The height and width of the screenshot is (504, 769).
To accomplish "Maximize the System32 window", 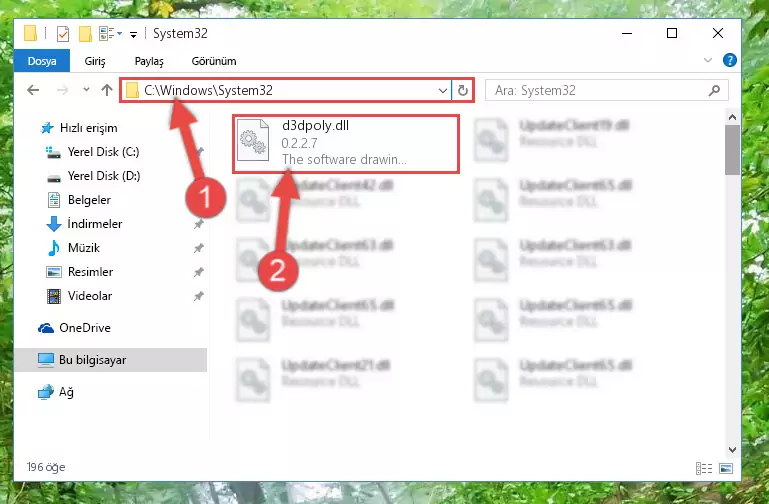I will [672, 33].
